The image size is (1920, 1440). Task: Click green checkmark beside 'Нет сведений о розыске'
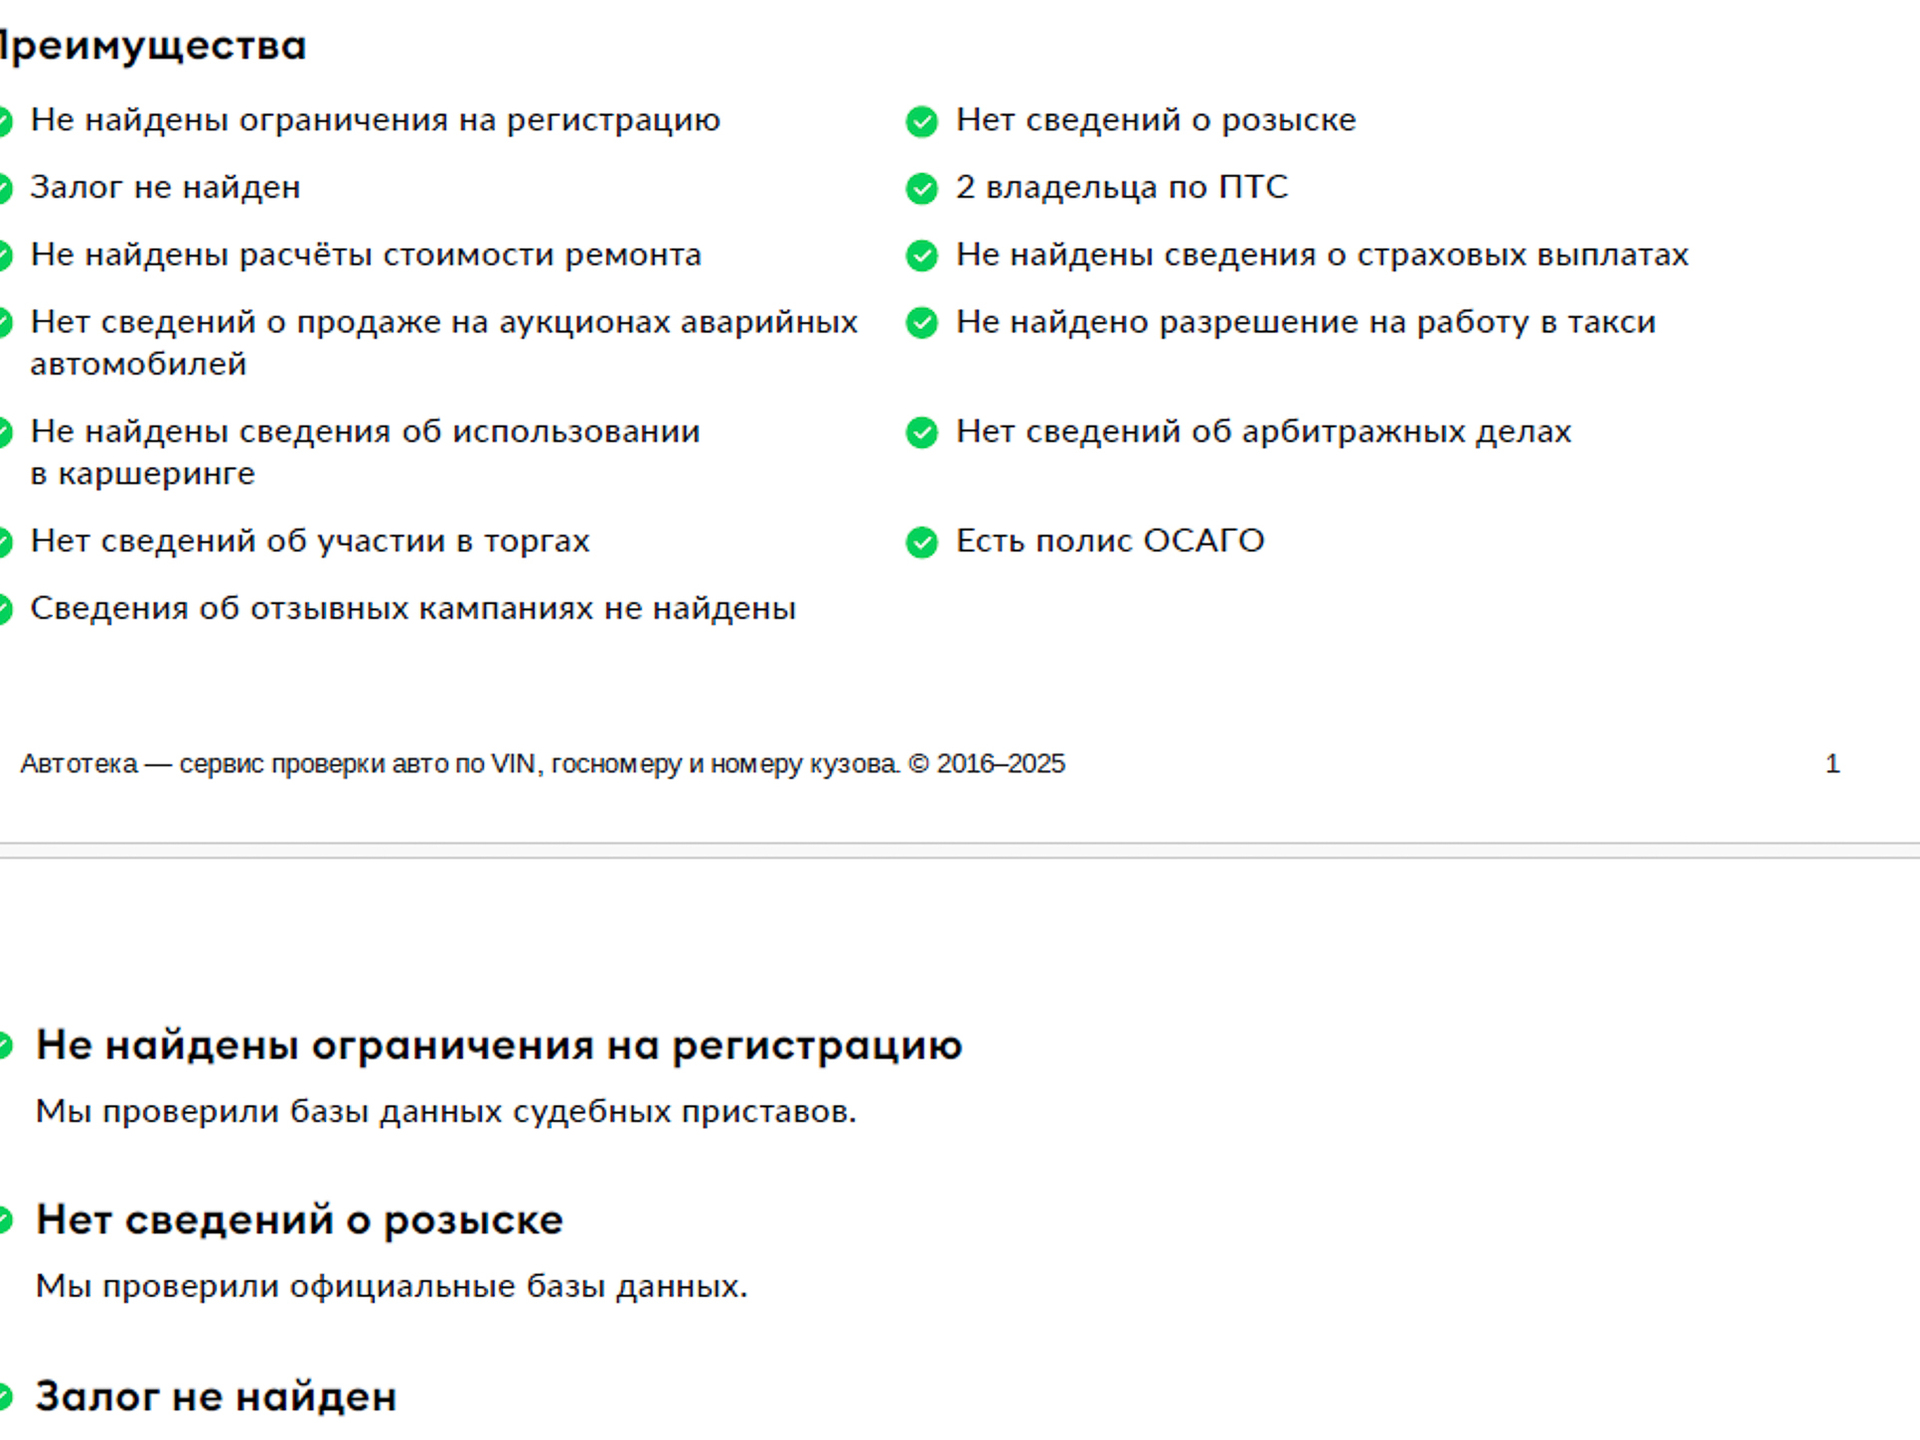[x=921, y=121]
